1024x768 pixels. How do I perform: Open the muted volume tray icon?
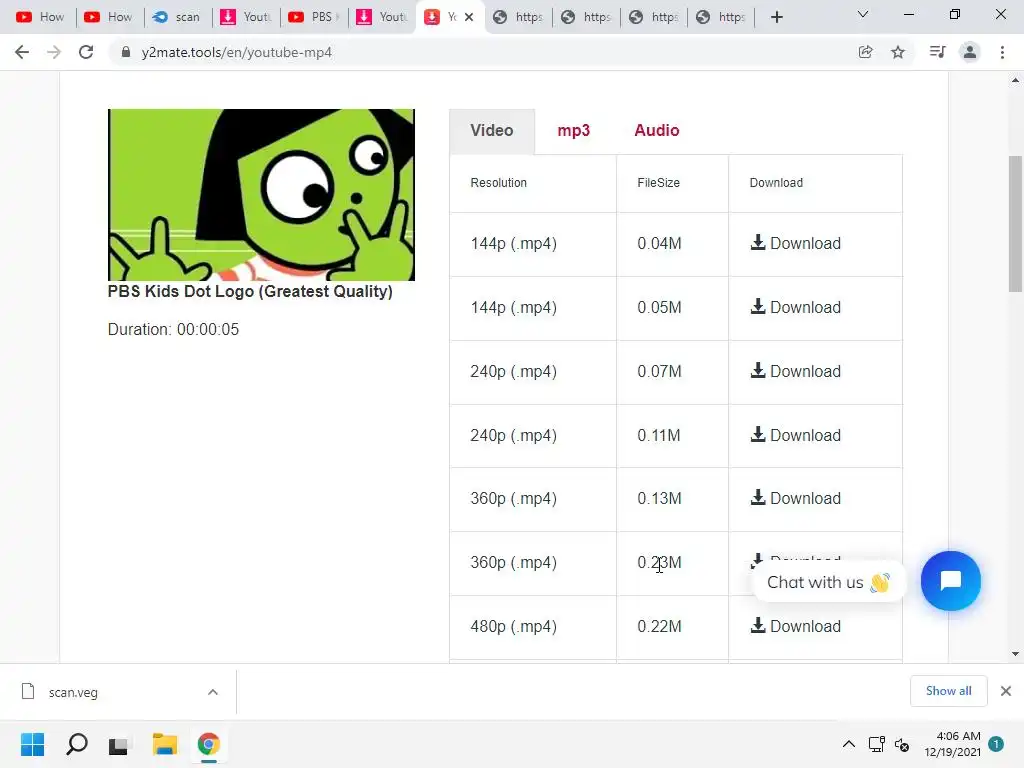click(x=902, y=744)
